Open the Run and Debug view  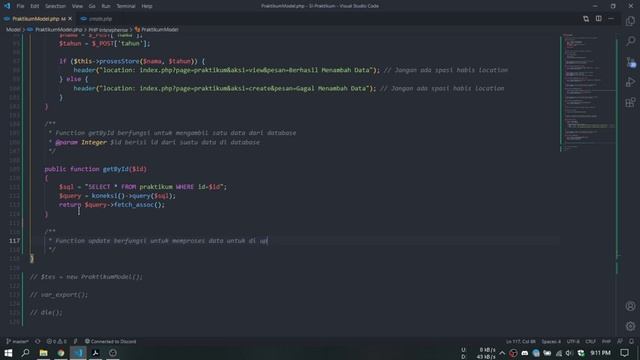click(x=630, y=82)
